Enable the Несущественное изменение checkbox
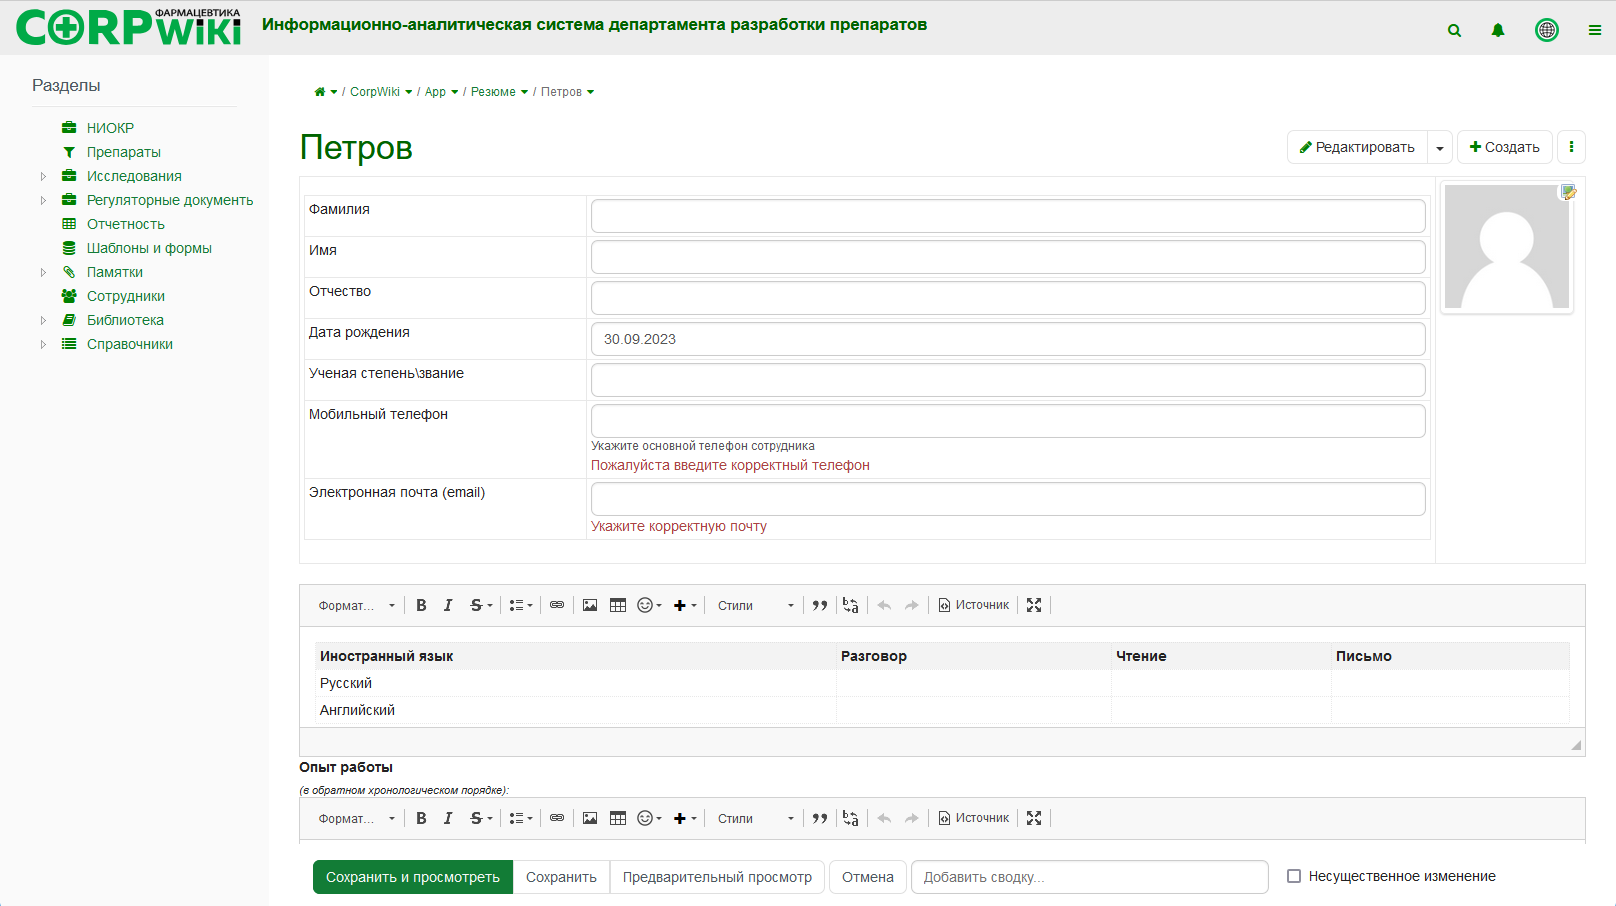This screenshot has width=1616, height=906. click(1294, 876)
